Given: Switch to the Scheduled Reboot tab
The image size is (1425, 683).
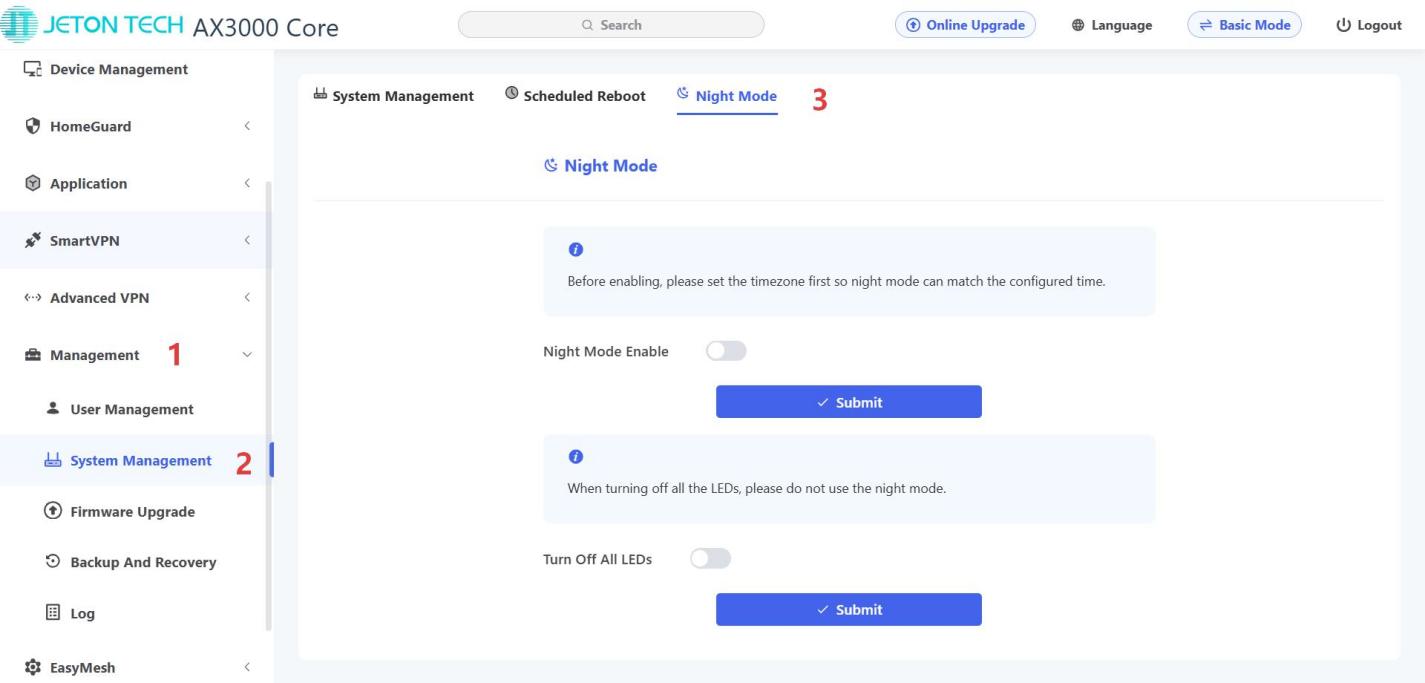Looking at the screenshot, I should (x=575, y=96).
